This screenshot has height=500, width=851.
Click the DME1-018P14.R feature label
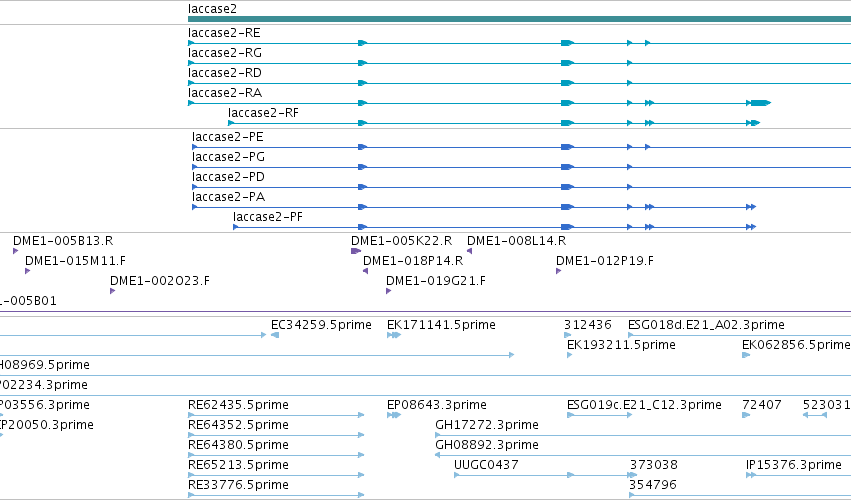click(413, 261)
